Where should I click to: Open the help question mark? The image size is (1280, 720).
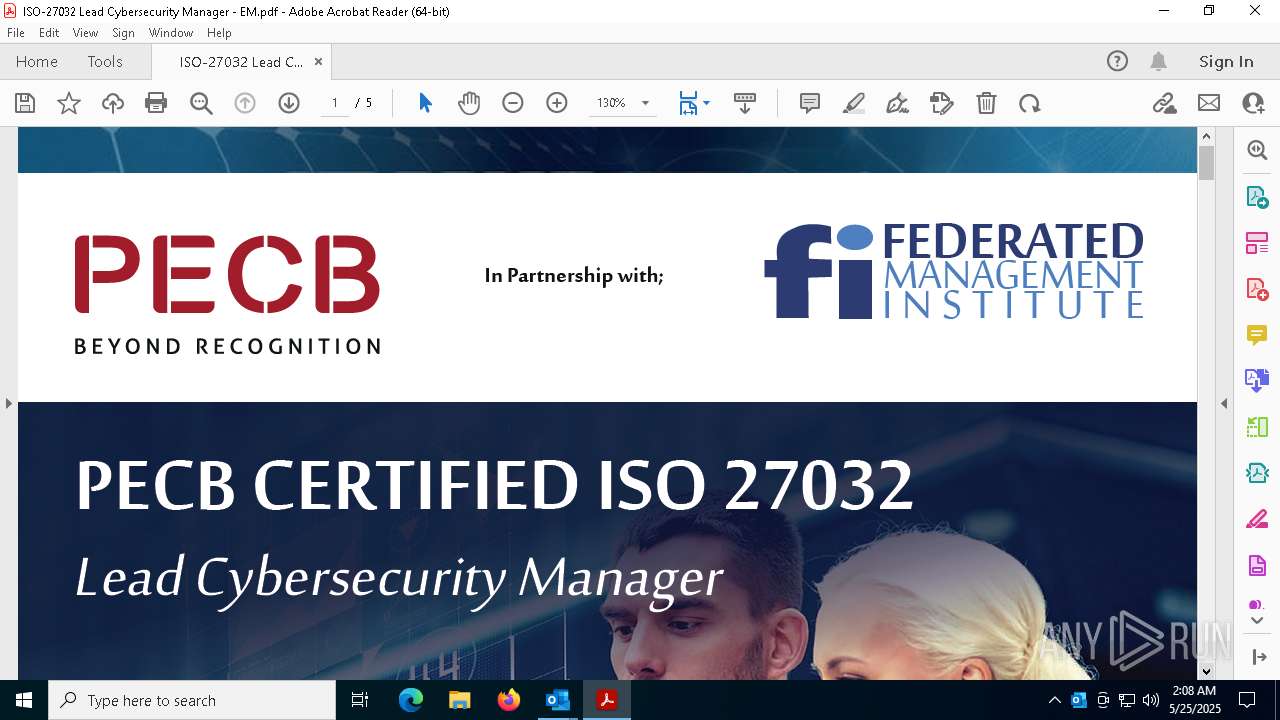coord(1117,61)
